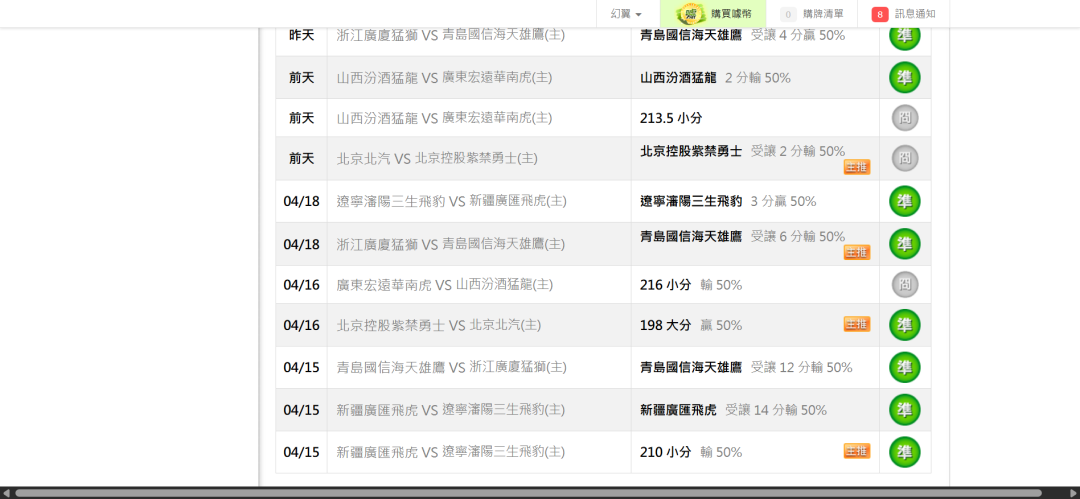The height and width of the screenshot is (499, 1080).
Task: Open match 北京控股紫禁勇士 VS 北京北汽(主)
Action: (438, 325)
